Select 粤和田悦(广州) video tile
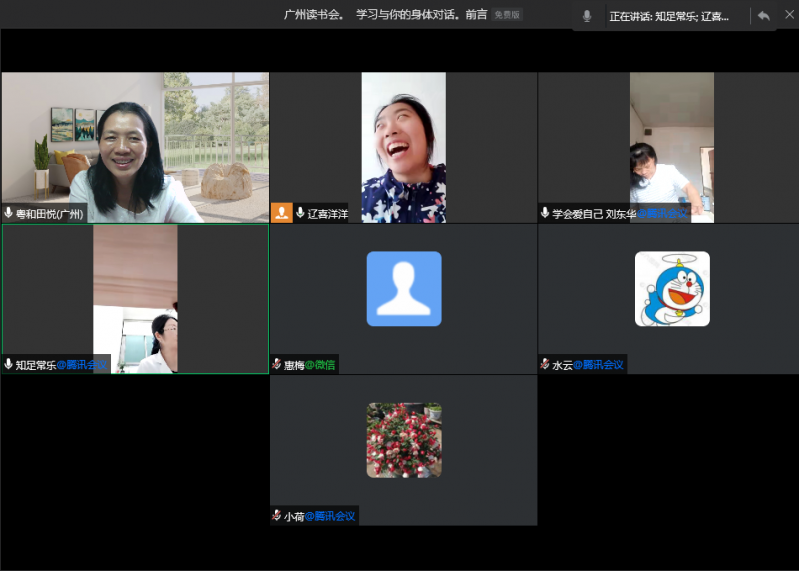 135,140
